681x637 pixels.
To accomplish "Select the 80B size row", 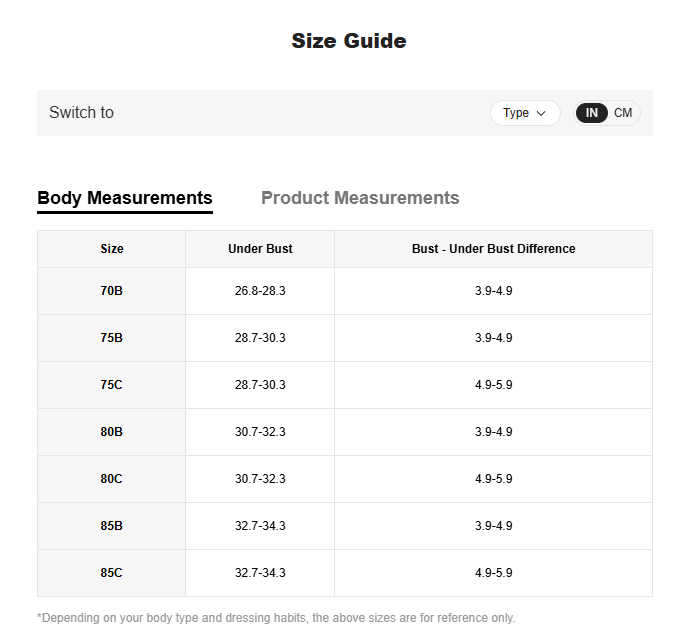I will tap(345, 432).
